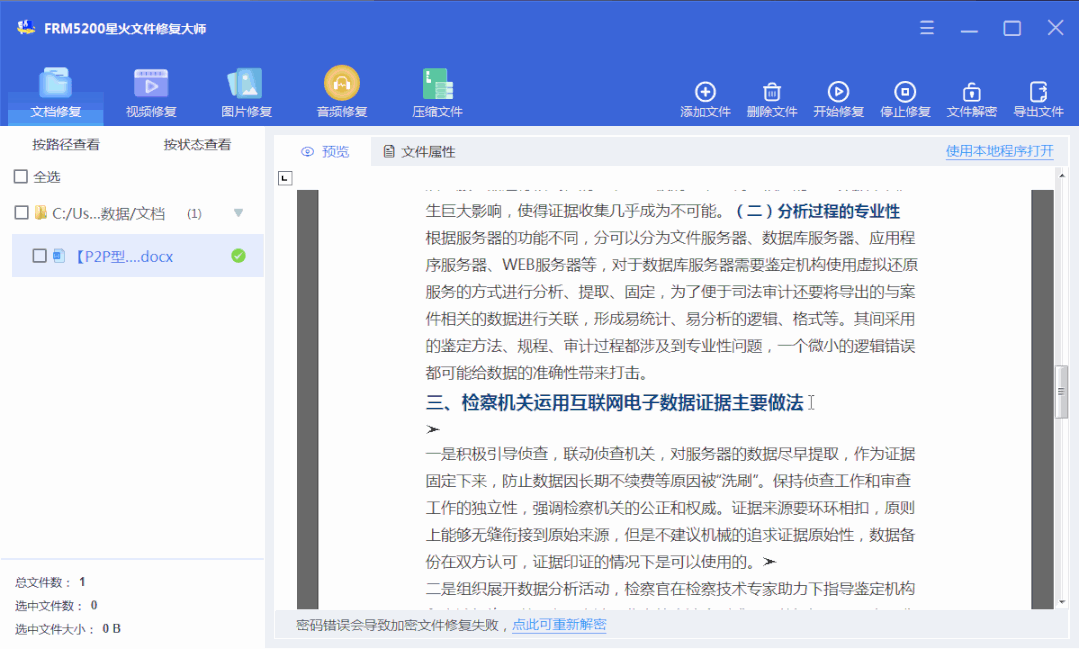Close the FRM5200 window
The width and height of the screenshot is (1079, 649).
point(1055,28)
